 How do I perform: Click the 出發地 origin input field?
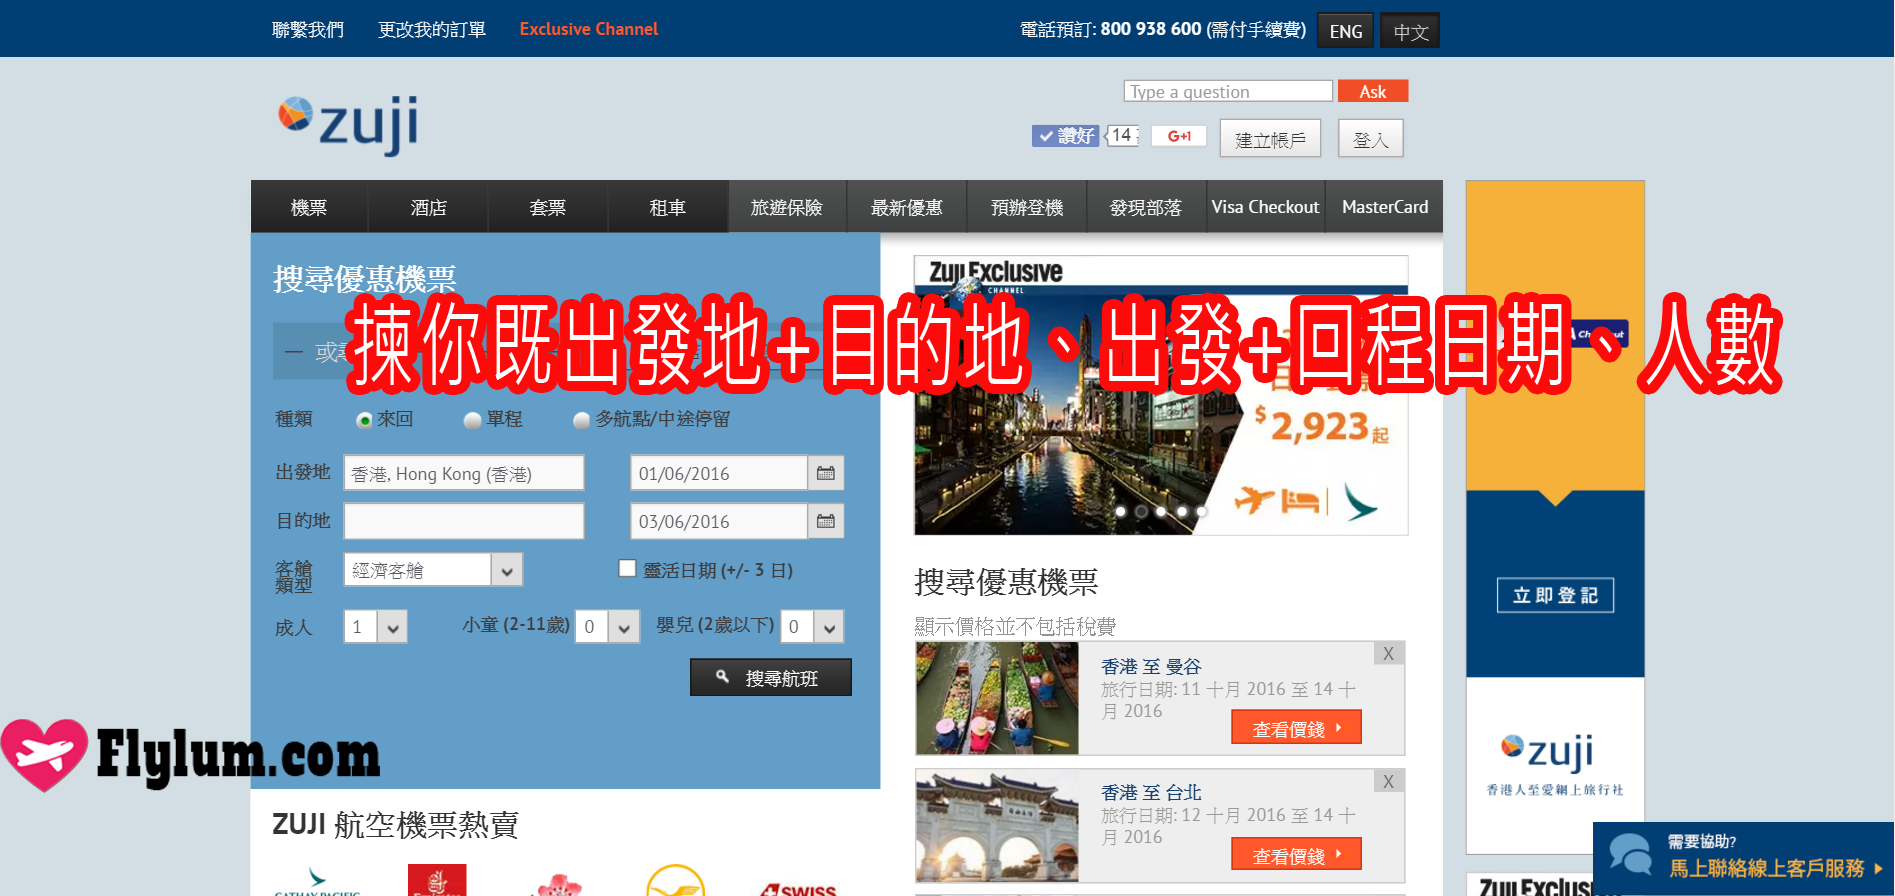464,473
